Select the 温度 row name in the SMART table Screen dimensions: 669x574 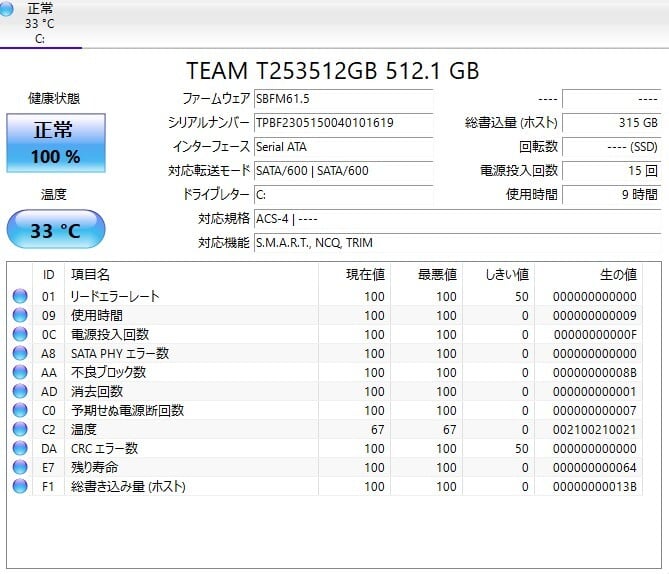(84, 429)
